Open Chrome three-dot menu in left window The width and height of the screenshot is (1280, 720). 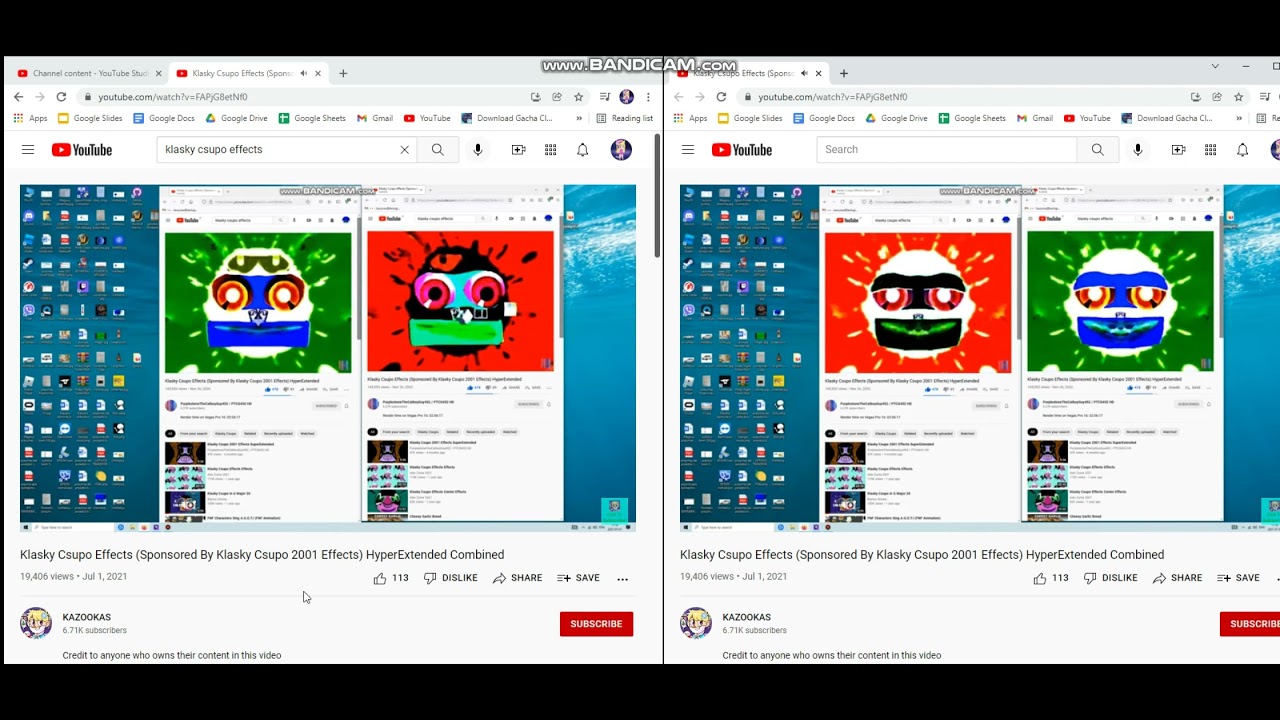click(648, 97)
